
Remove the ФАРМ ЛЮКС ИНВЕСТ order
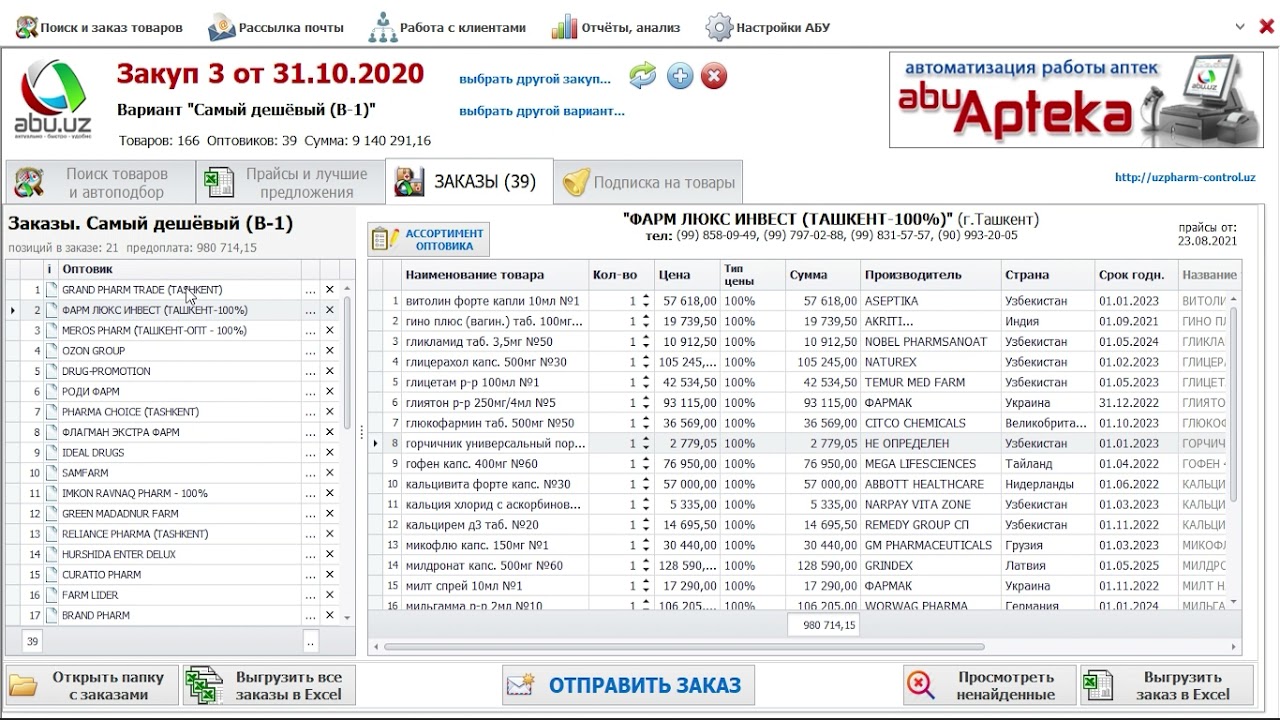click(x=329, y=310)
